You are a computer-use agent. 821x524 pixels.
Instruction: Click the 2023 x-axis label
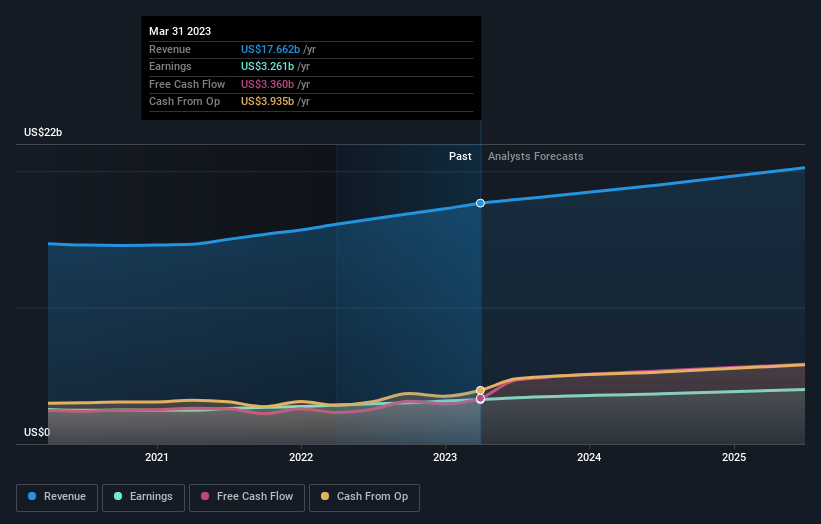click(445, 457)
